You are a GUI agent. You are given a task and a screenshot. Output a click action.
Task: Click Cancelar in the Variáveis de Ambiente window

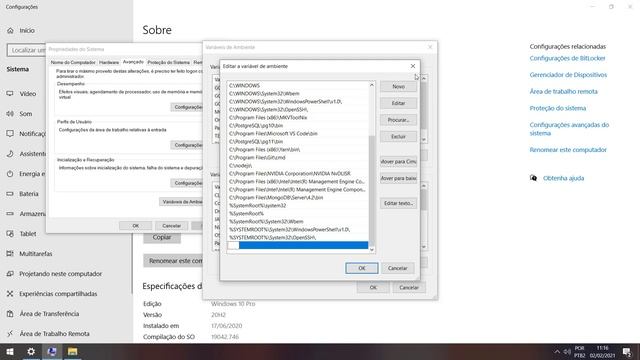[x=409, y=287]
